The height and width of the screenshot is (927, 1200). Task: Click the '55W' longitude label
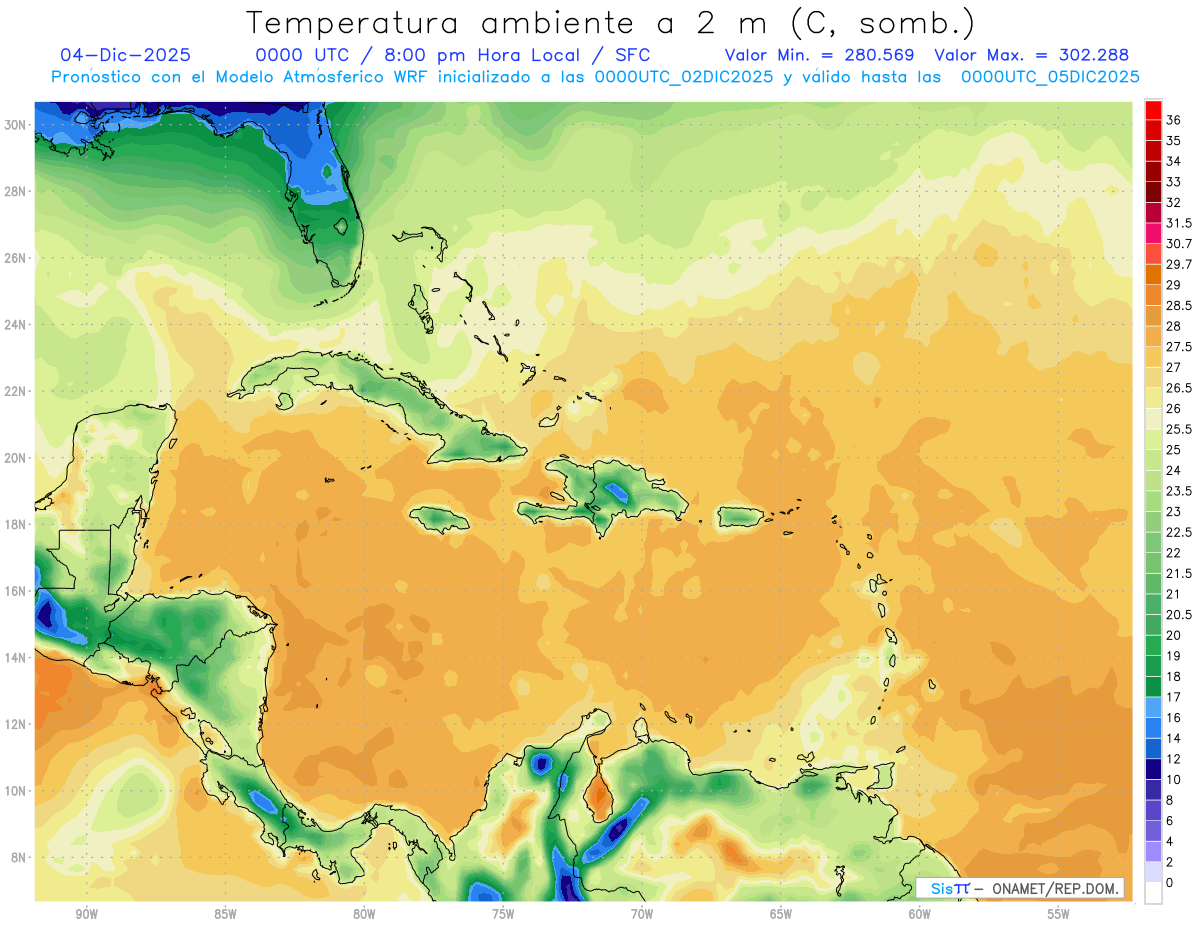tap(1059, 914)
